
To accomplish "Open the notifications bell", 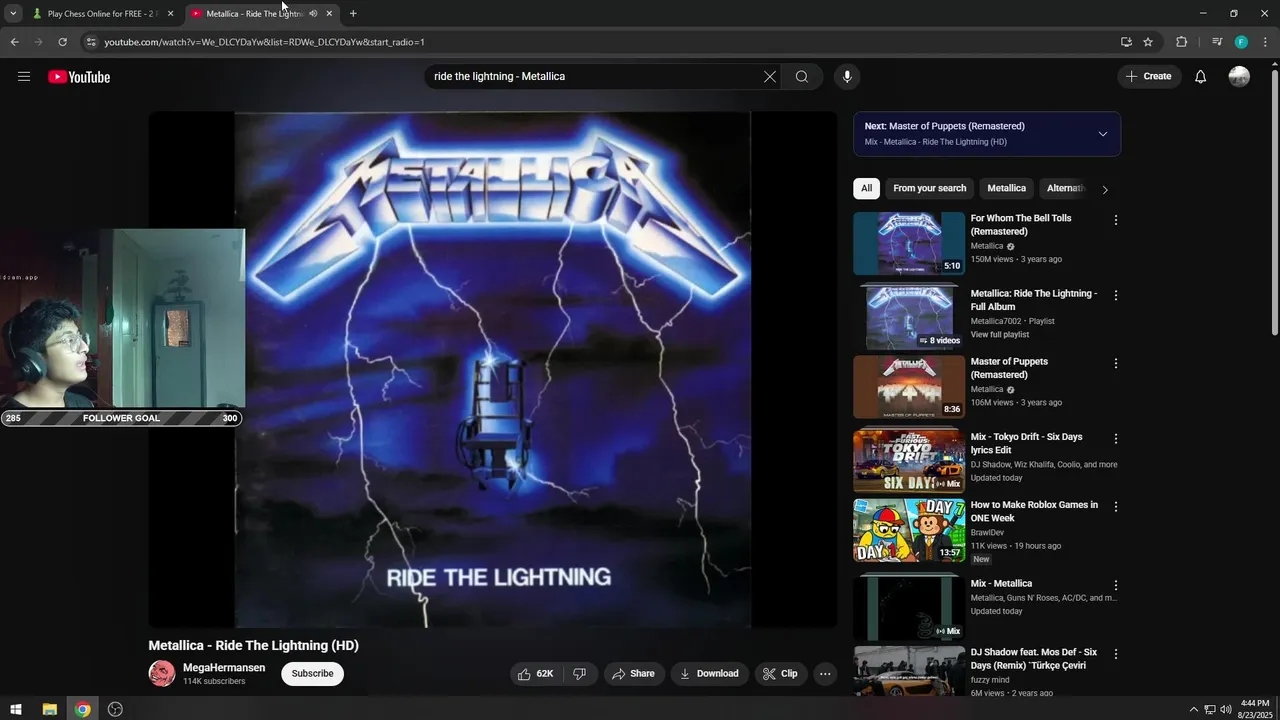I will (1201, 77).
